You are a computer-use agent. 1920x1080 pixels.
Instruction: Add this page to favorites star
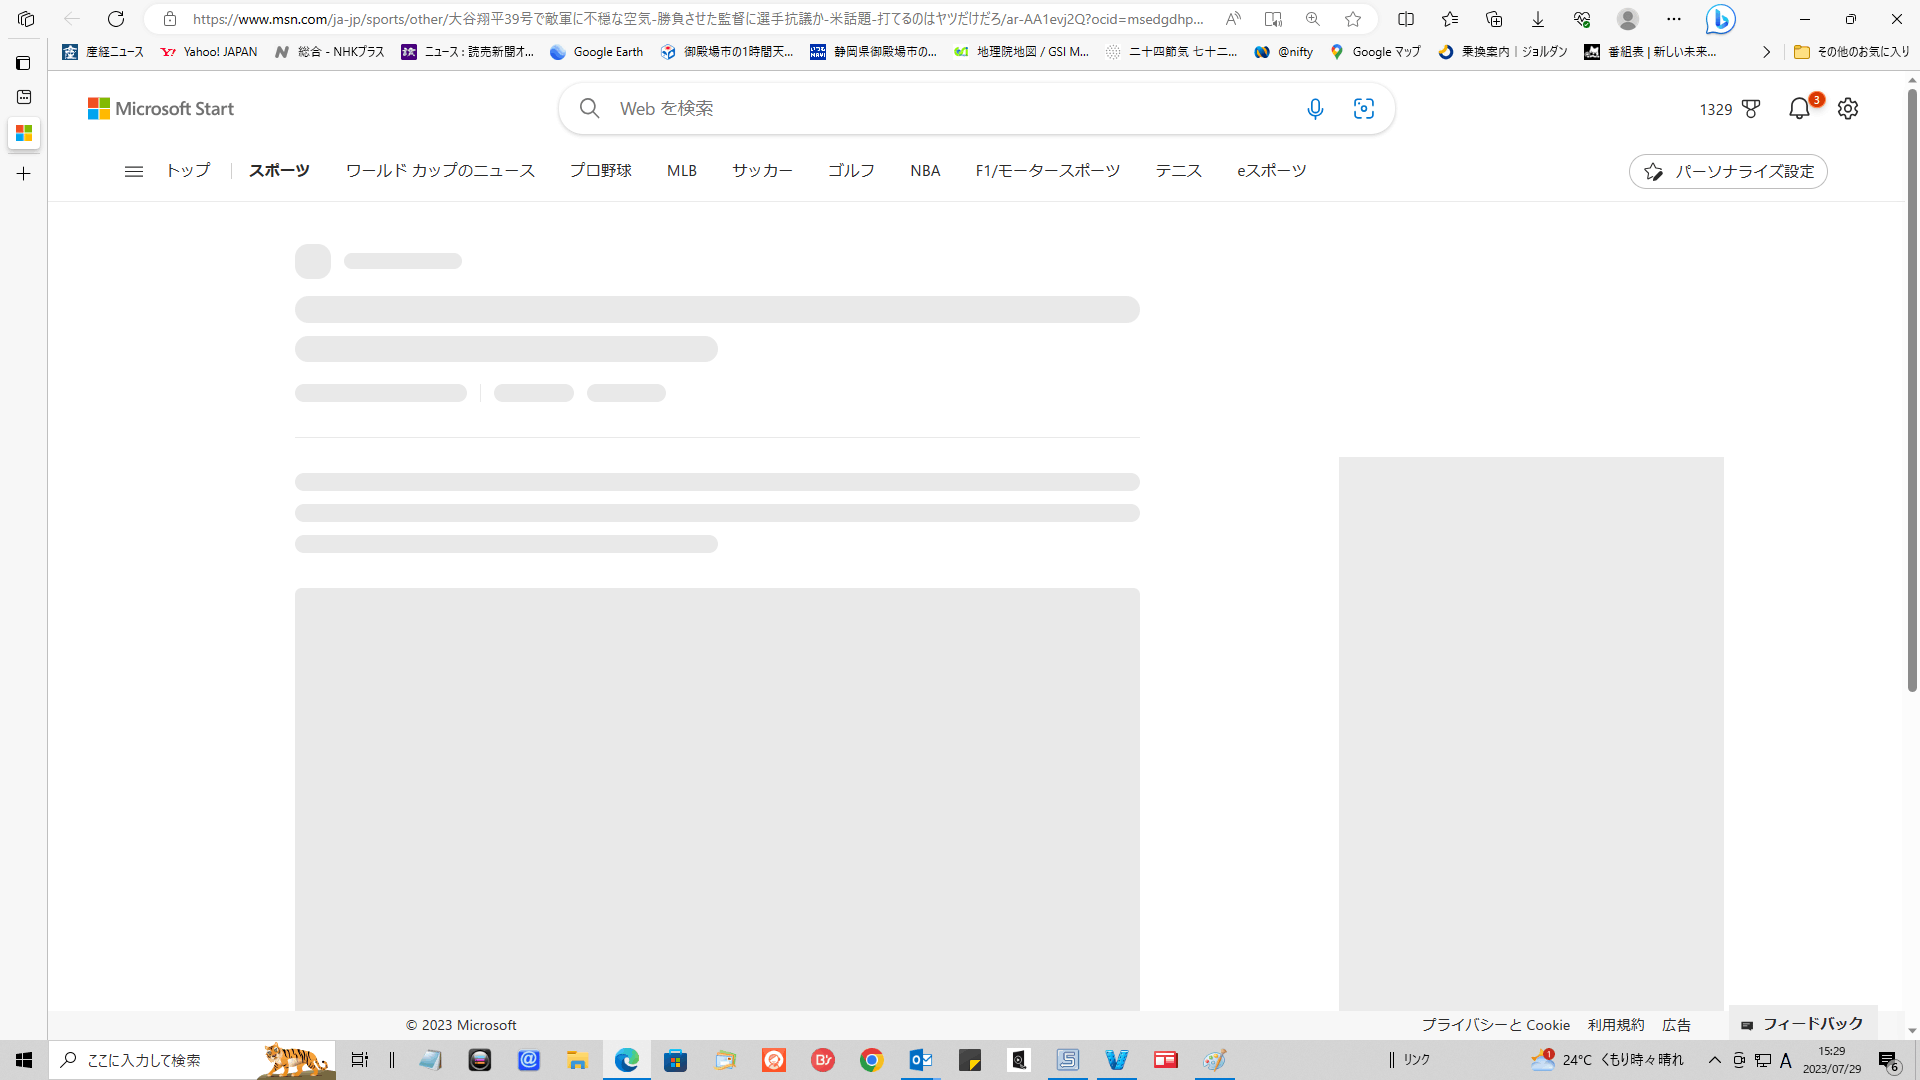click(x=1353, y=19)
